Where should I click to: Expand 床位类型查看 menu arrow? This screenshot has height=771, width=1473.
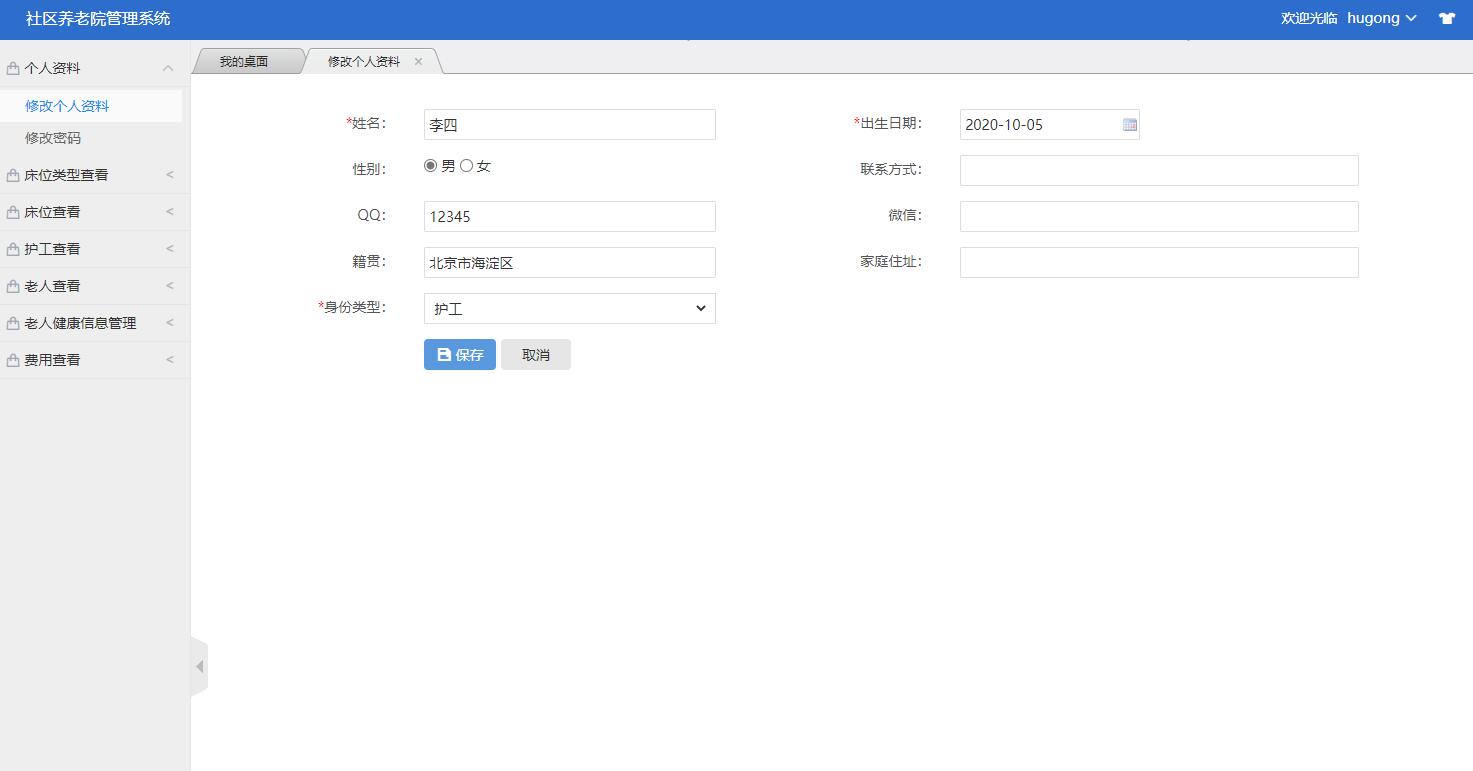(170, 175)
